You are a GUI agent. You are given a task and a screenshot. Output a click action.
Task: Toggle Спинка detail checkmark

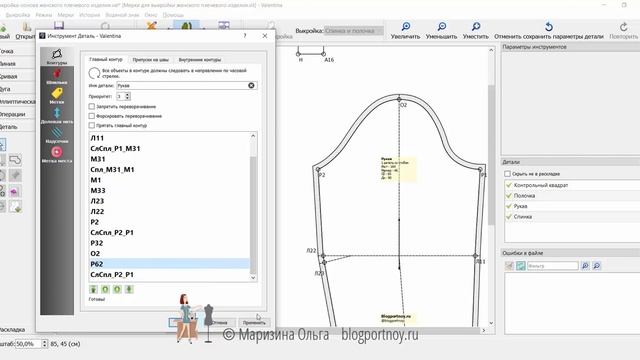pyautogui.click(x=509, y=217)
